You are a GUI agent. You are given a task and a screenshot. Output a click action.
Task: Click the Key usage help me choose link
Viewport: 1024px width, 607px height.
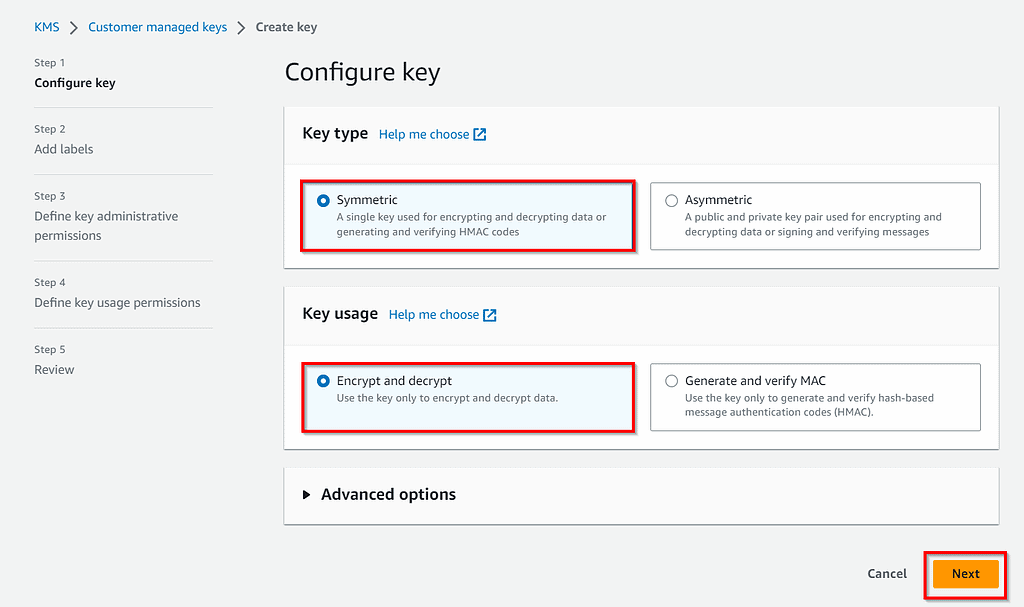[x=435, y=314]
